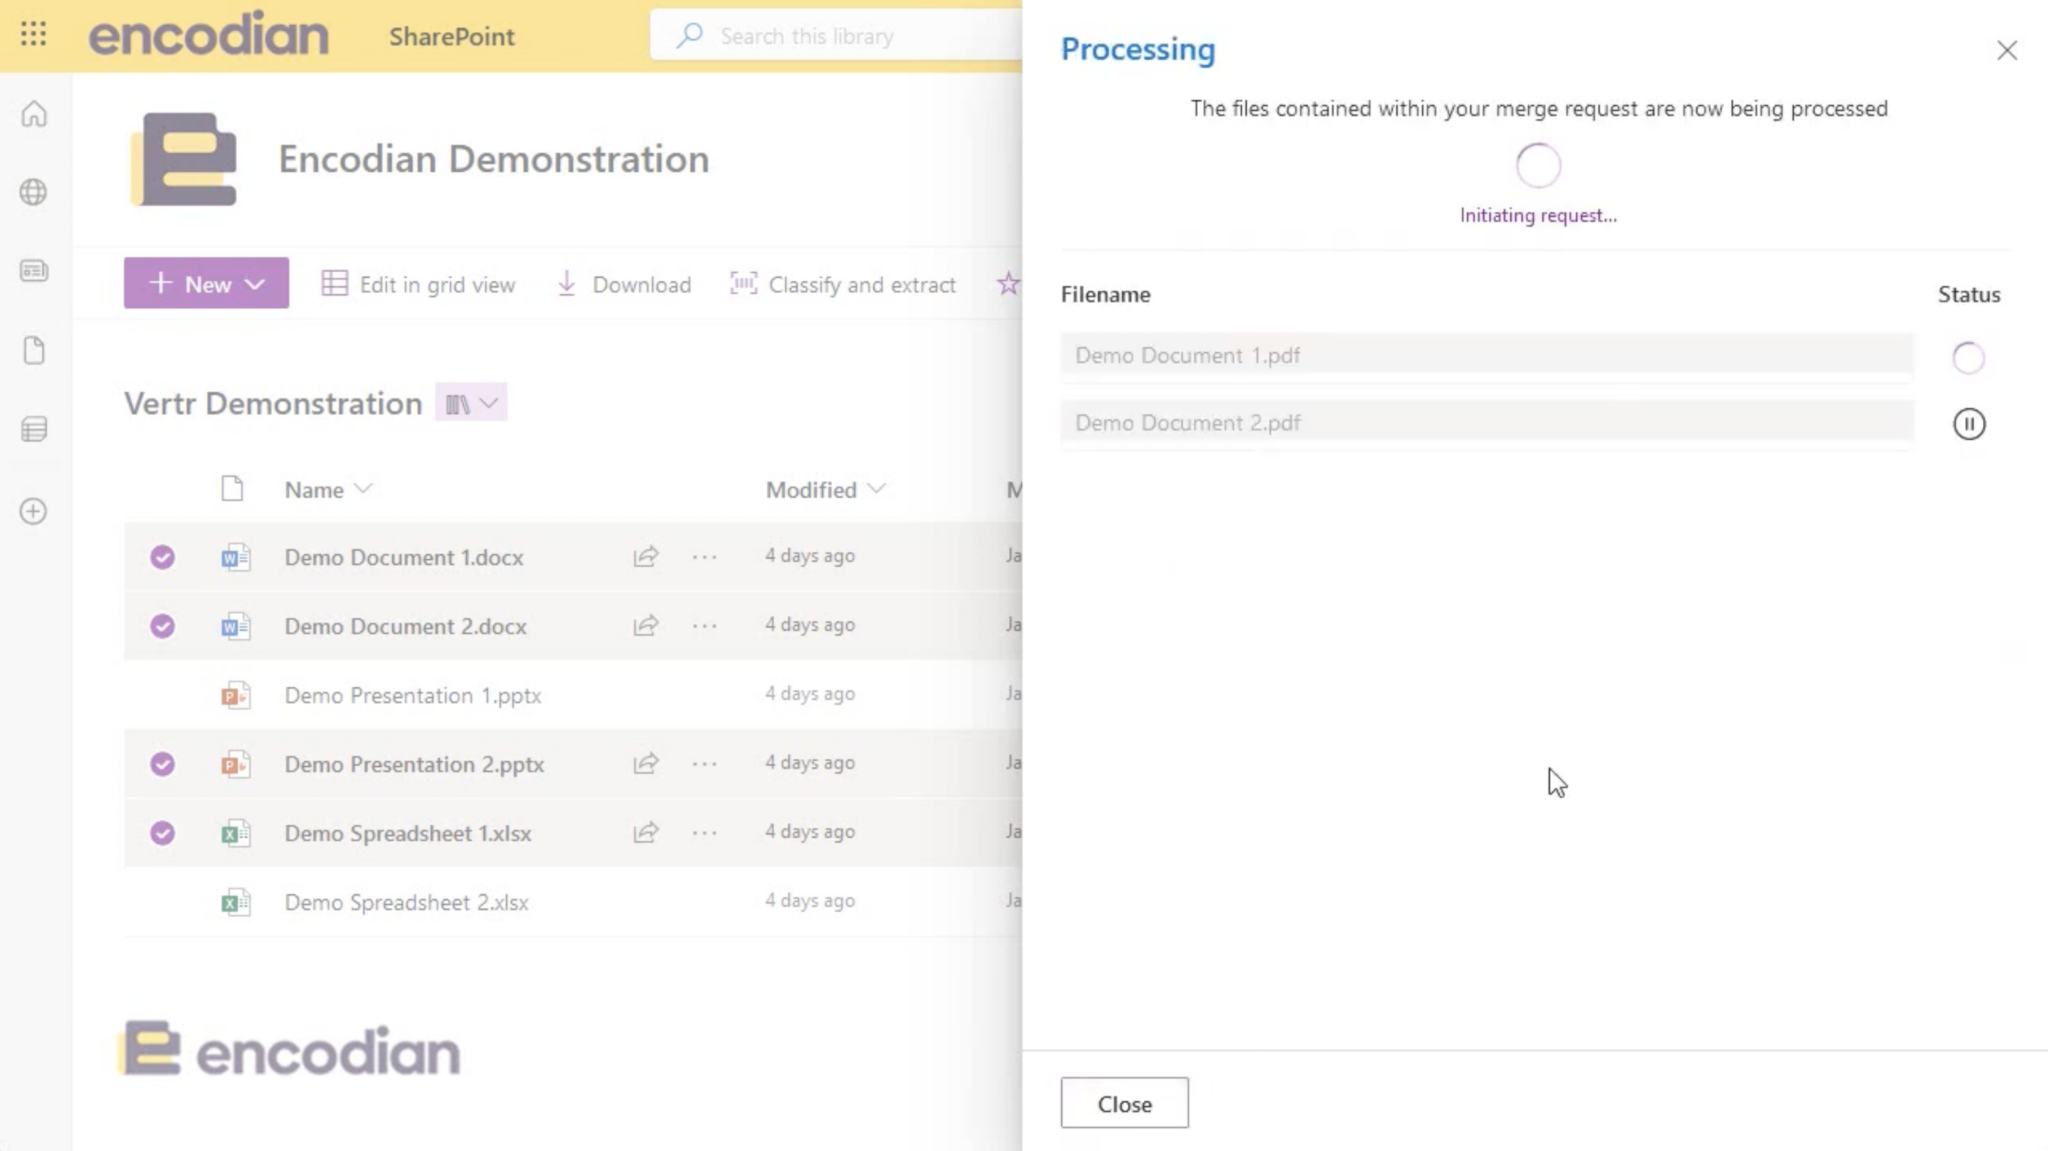Share Demo Document 2.docx via share icon

646,625
